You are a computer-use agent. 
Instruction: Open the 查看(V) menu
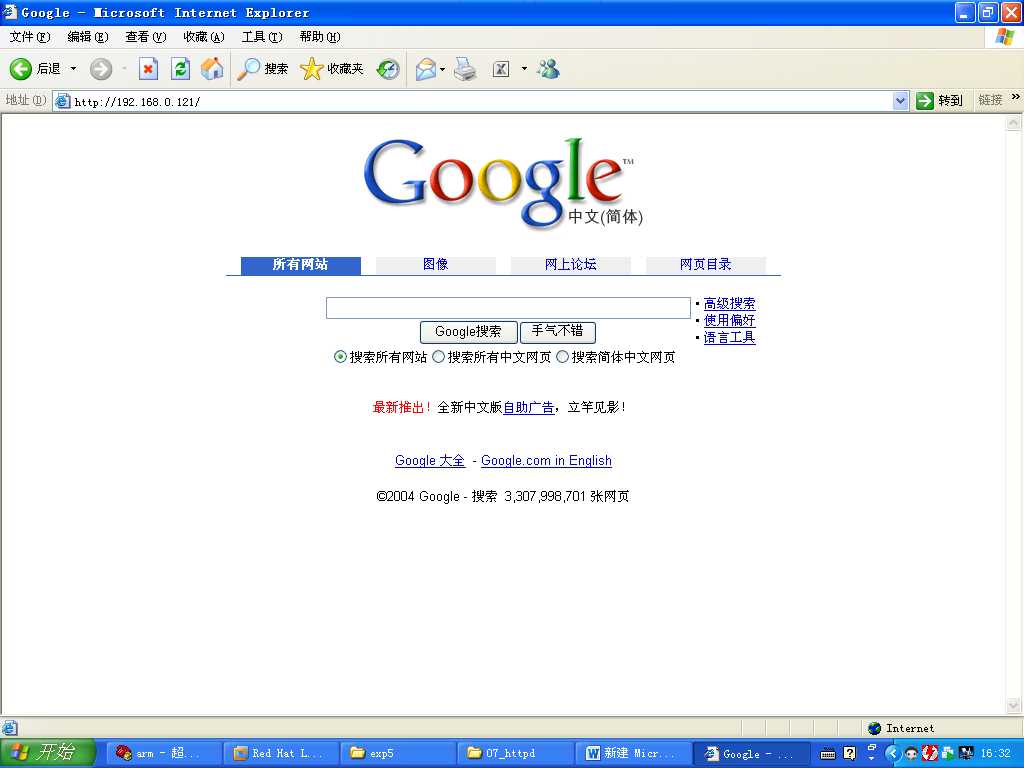click(146, 37)
